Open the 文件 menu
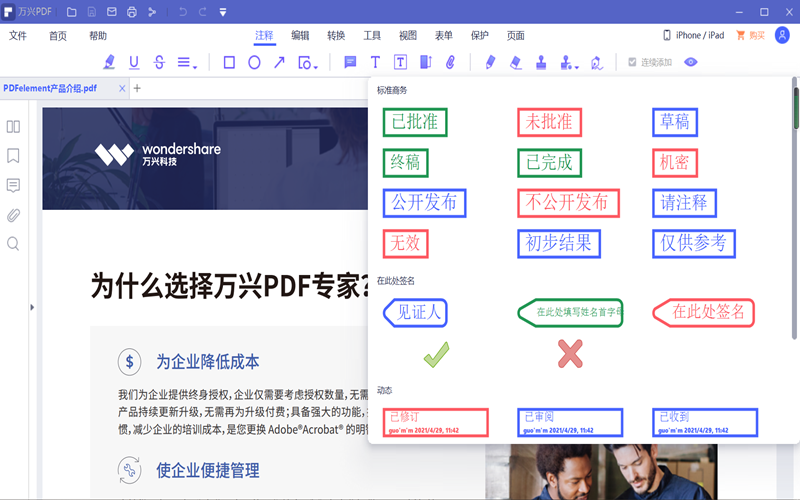The image size is (800, 500). pos(18,35)
